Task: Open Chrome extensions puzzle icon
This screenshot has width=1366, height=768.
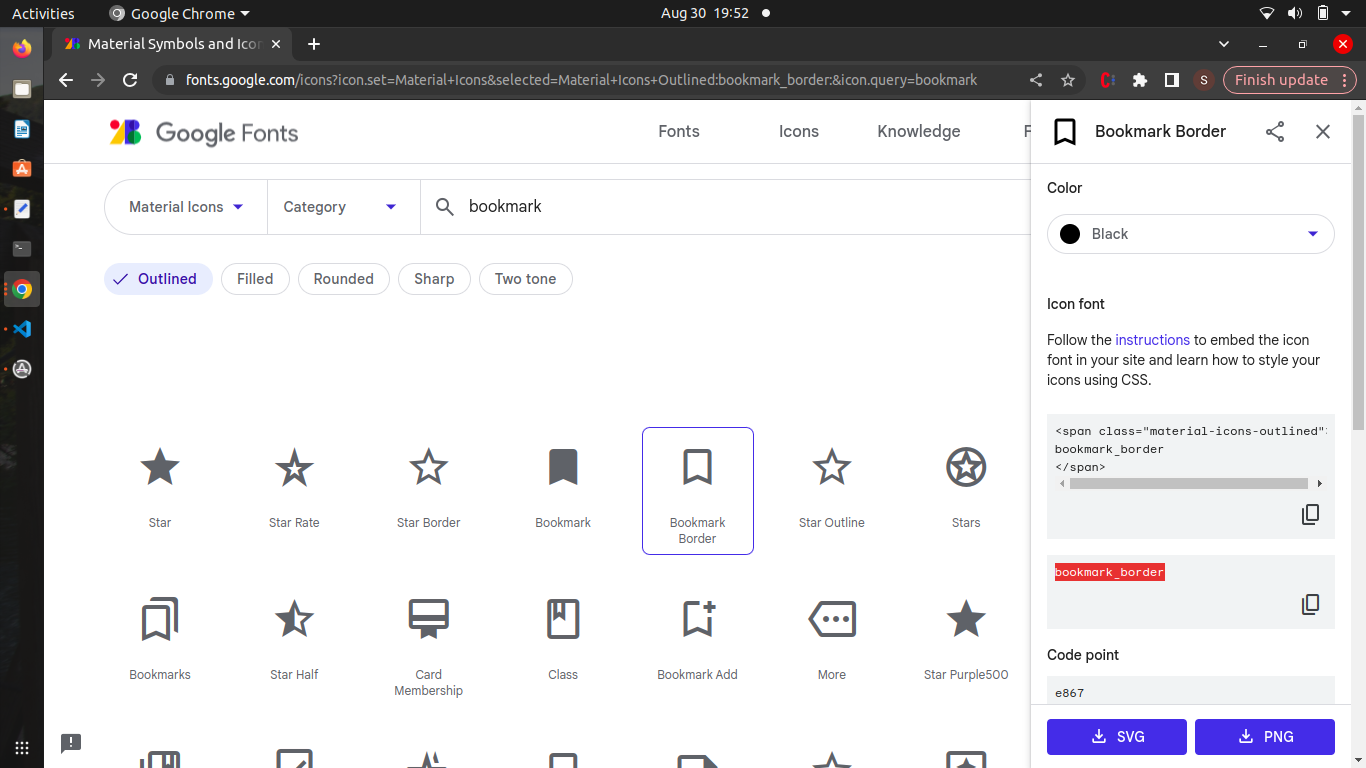Action: pyautogui.click(x=1139, y=80)
